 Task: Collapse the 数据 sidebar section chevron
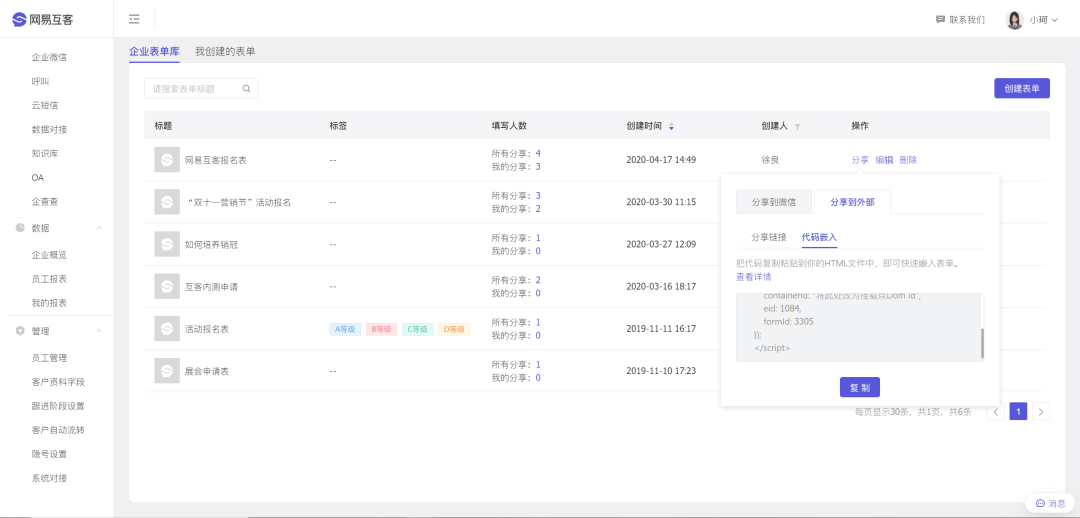98,228
